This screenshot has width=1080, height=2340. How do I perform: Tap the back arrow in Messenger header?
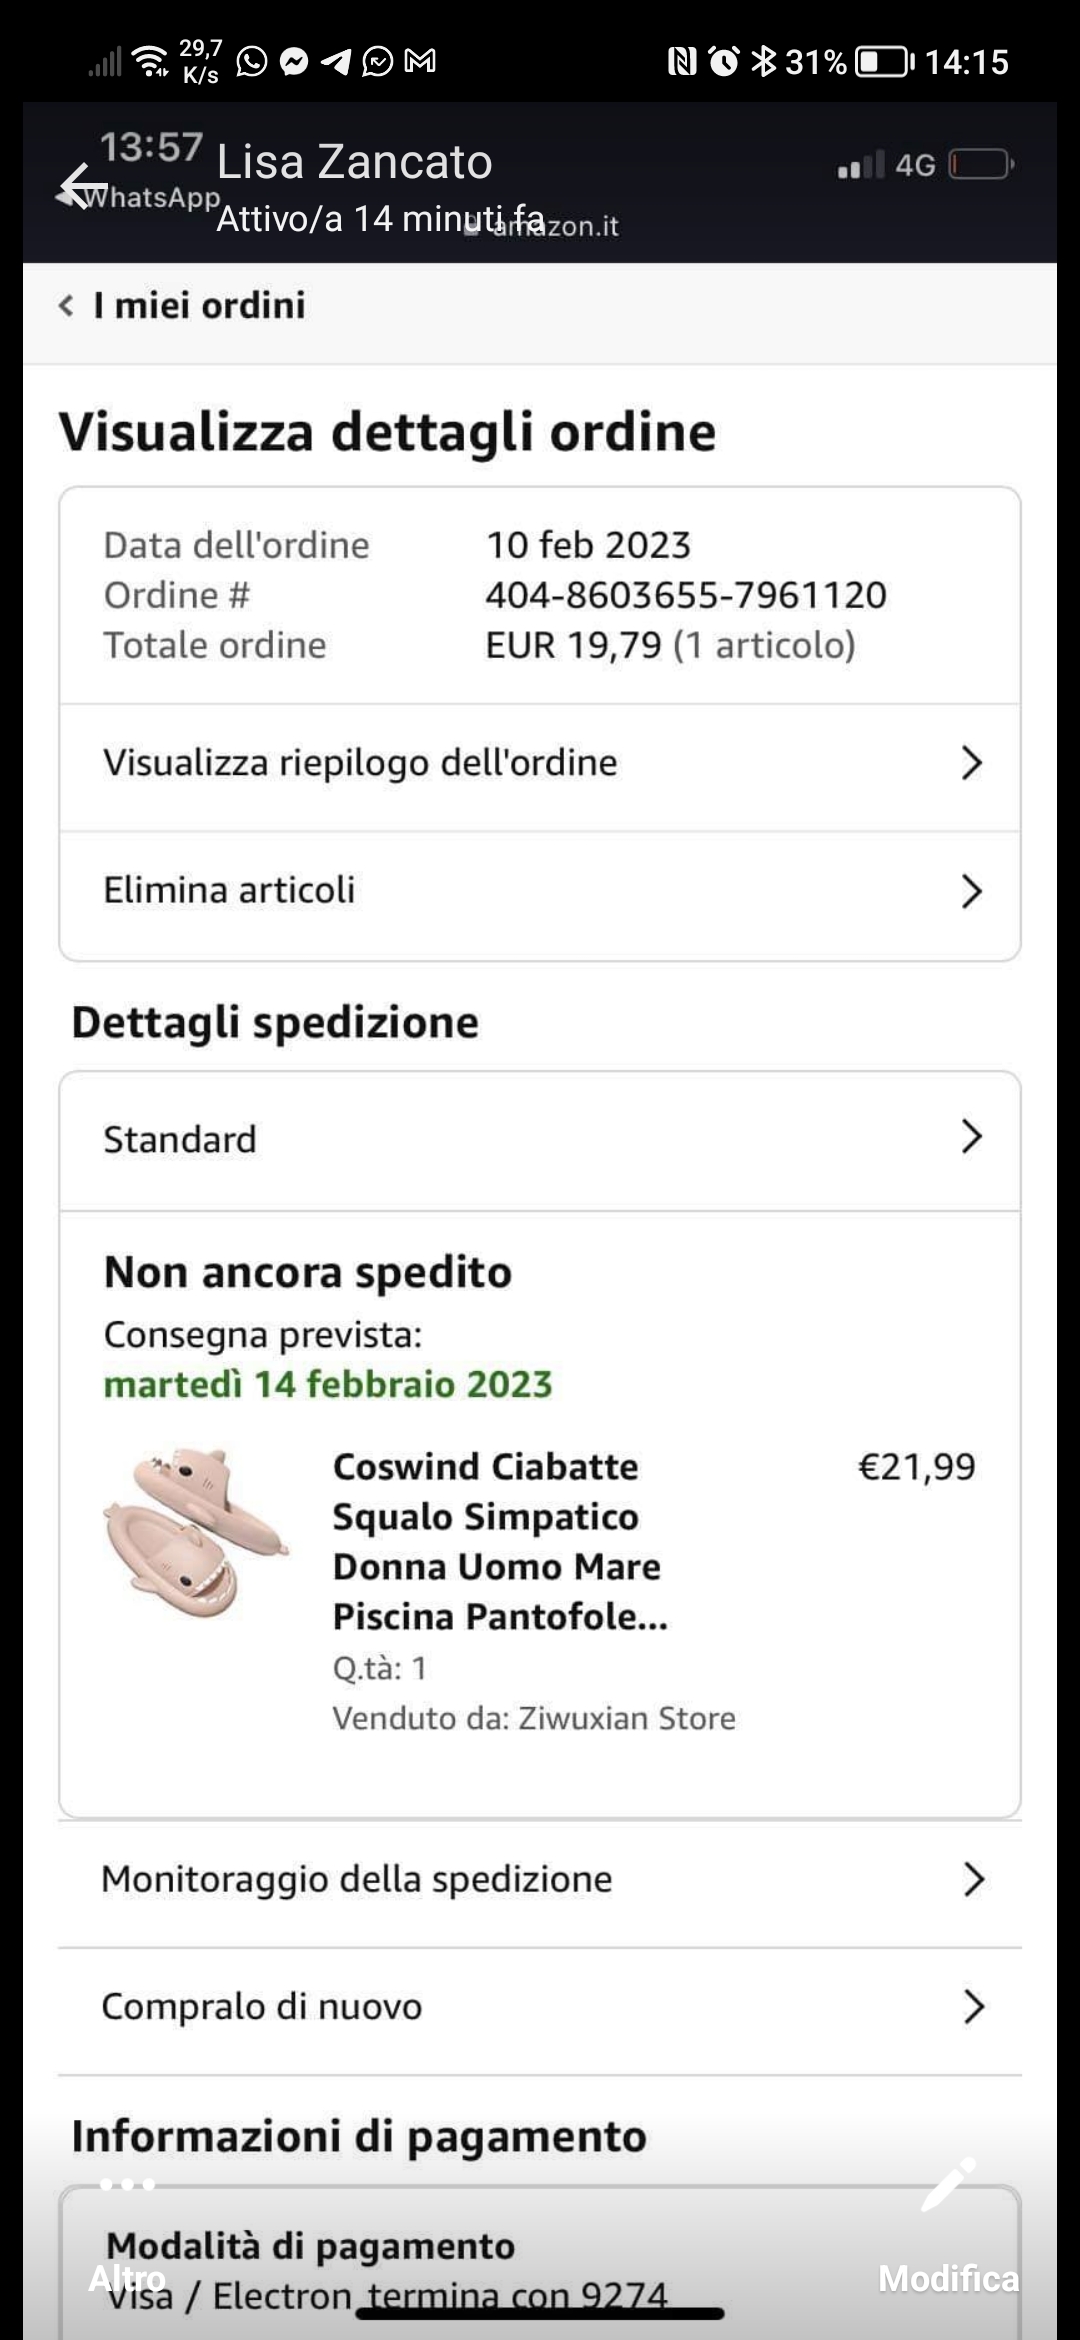pos(82,187)
